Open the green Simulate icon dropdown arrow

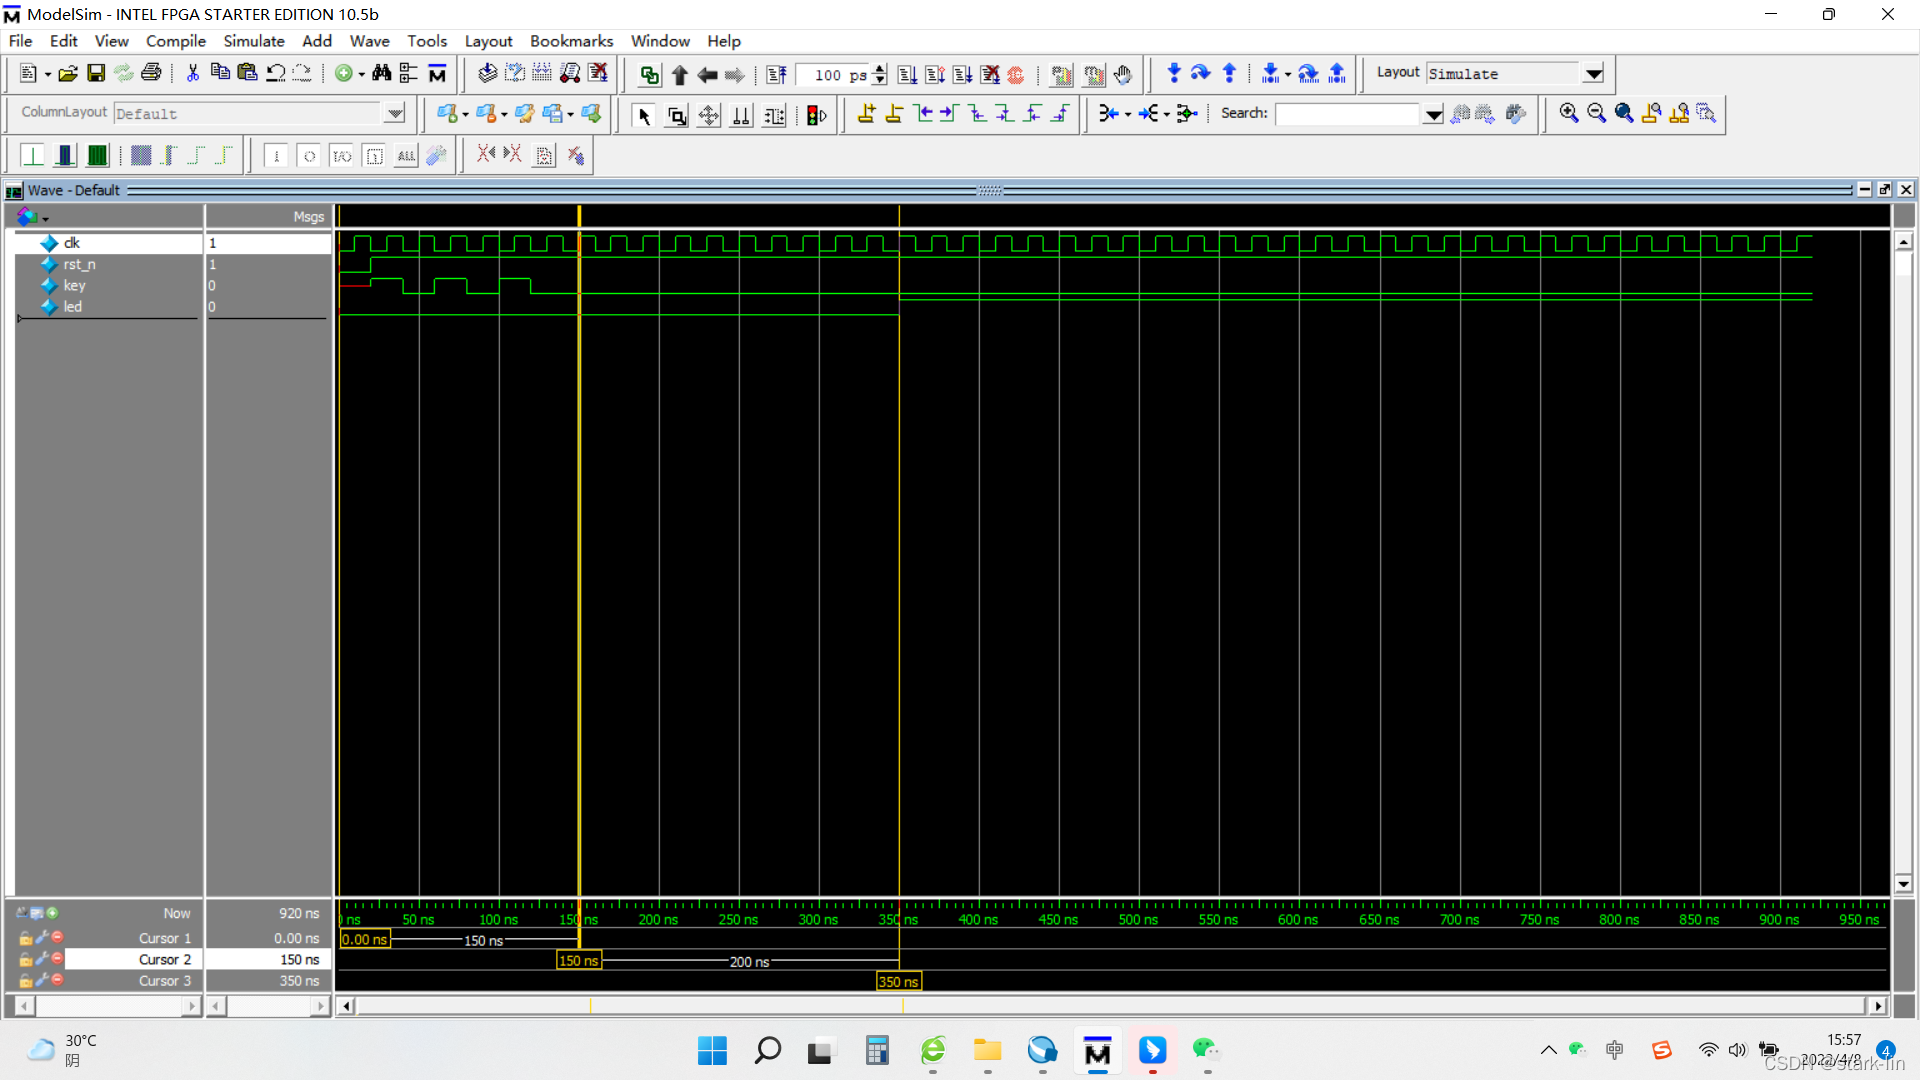click(361, 75)
